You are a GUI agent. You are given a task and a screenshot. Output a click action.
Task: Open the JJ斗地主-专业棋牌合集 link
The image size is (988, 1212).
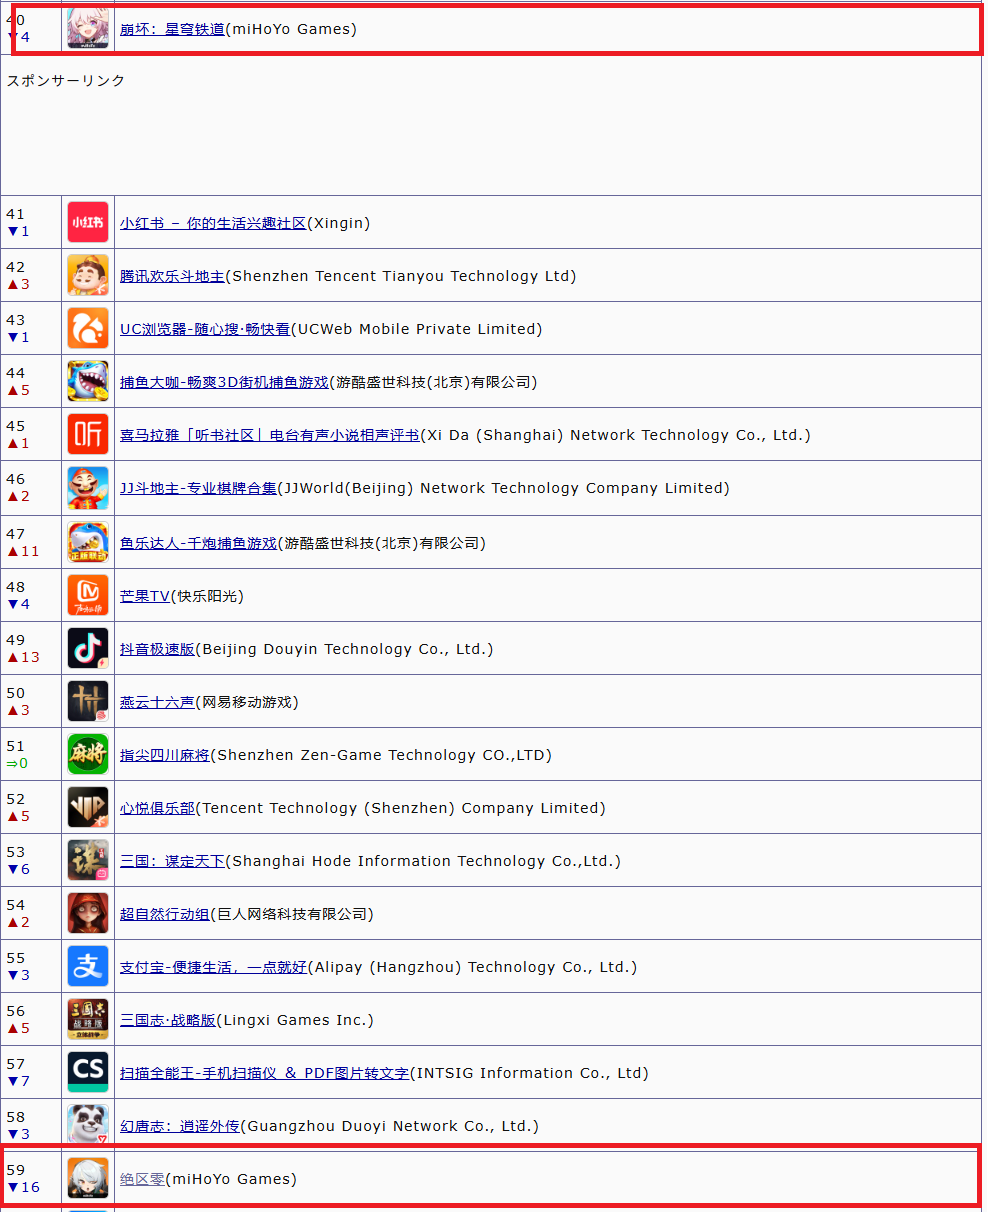[x=198, y=488]
